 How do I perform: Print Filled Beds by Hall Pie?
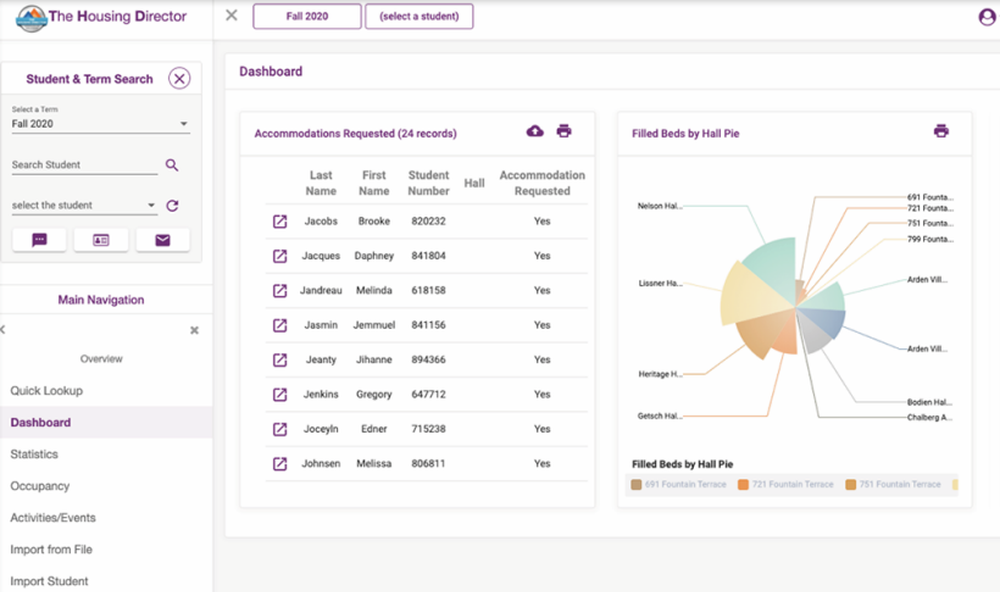click(941, 131)
